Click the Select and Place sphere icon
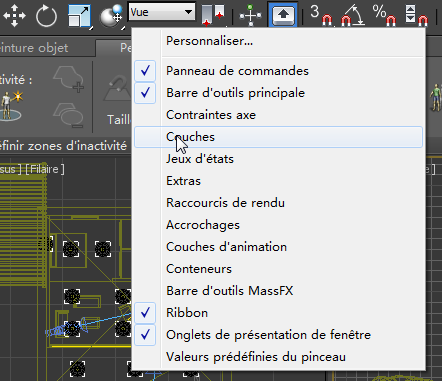The image size is (442, 381). click(x=111, y=16)
